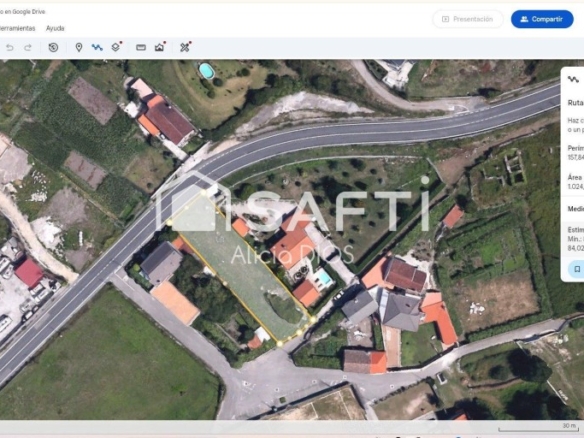Select the add placemark pin tool
The image size is (584, 438).
click(x=79, y=47)
